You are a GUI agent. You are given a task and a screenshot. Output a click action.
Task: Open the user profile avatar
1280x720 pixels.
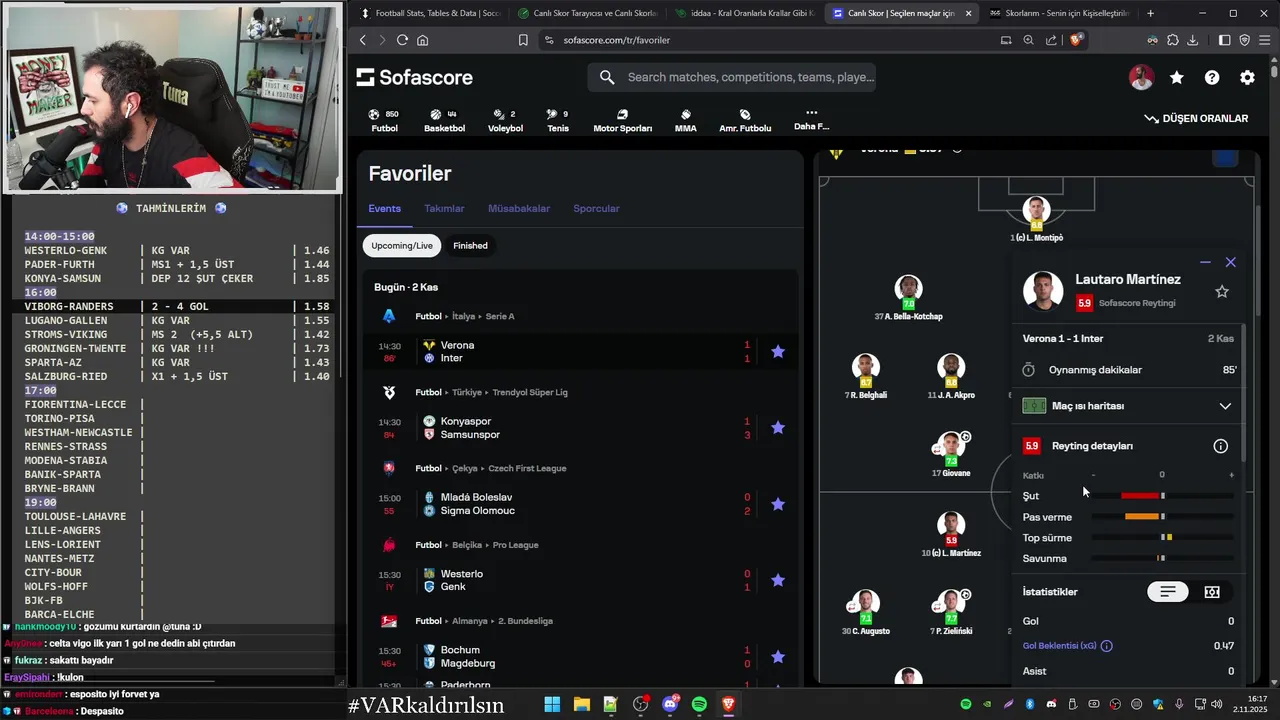tap(1141, 78)
